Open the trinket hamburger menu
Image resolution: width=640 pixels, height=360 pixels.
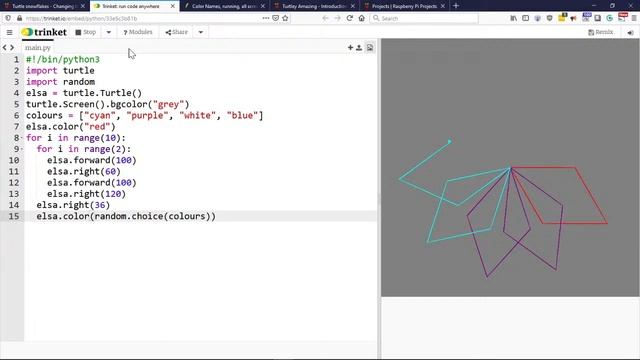tap(9, 32)
